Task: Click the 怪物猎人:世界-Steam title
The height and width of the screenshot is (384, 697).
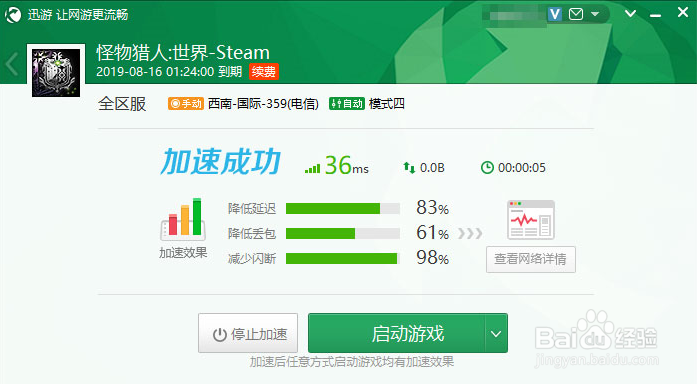Action: tap(183, 53)
